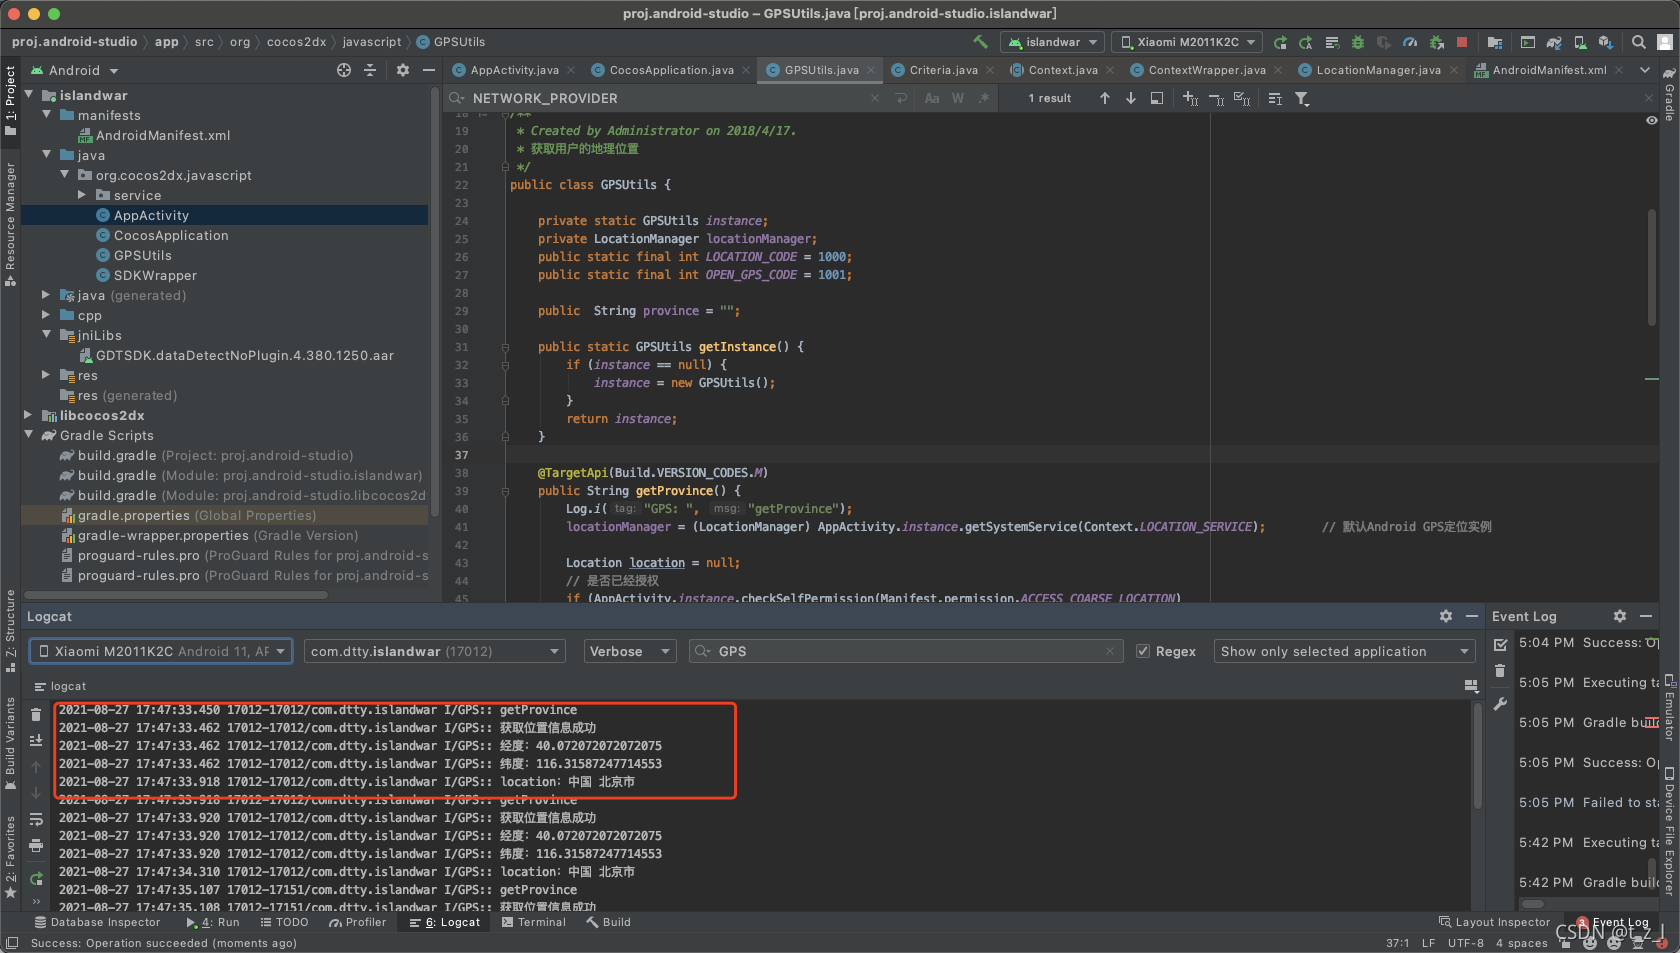Image resolution: width=1680 pixels, height=953 pixels.
Task: Open Logcat device dropdown Xiaomi M2011K2C
Action: [x=161, y=651]
